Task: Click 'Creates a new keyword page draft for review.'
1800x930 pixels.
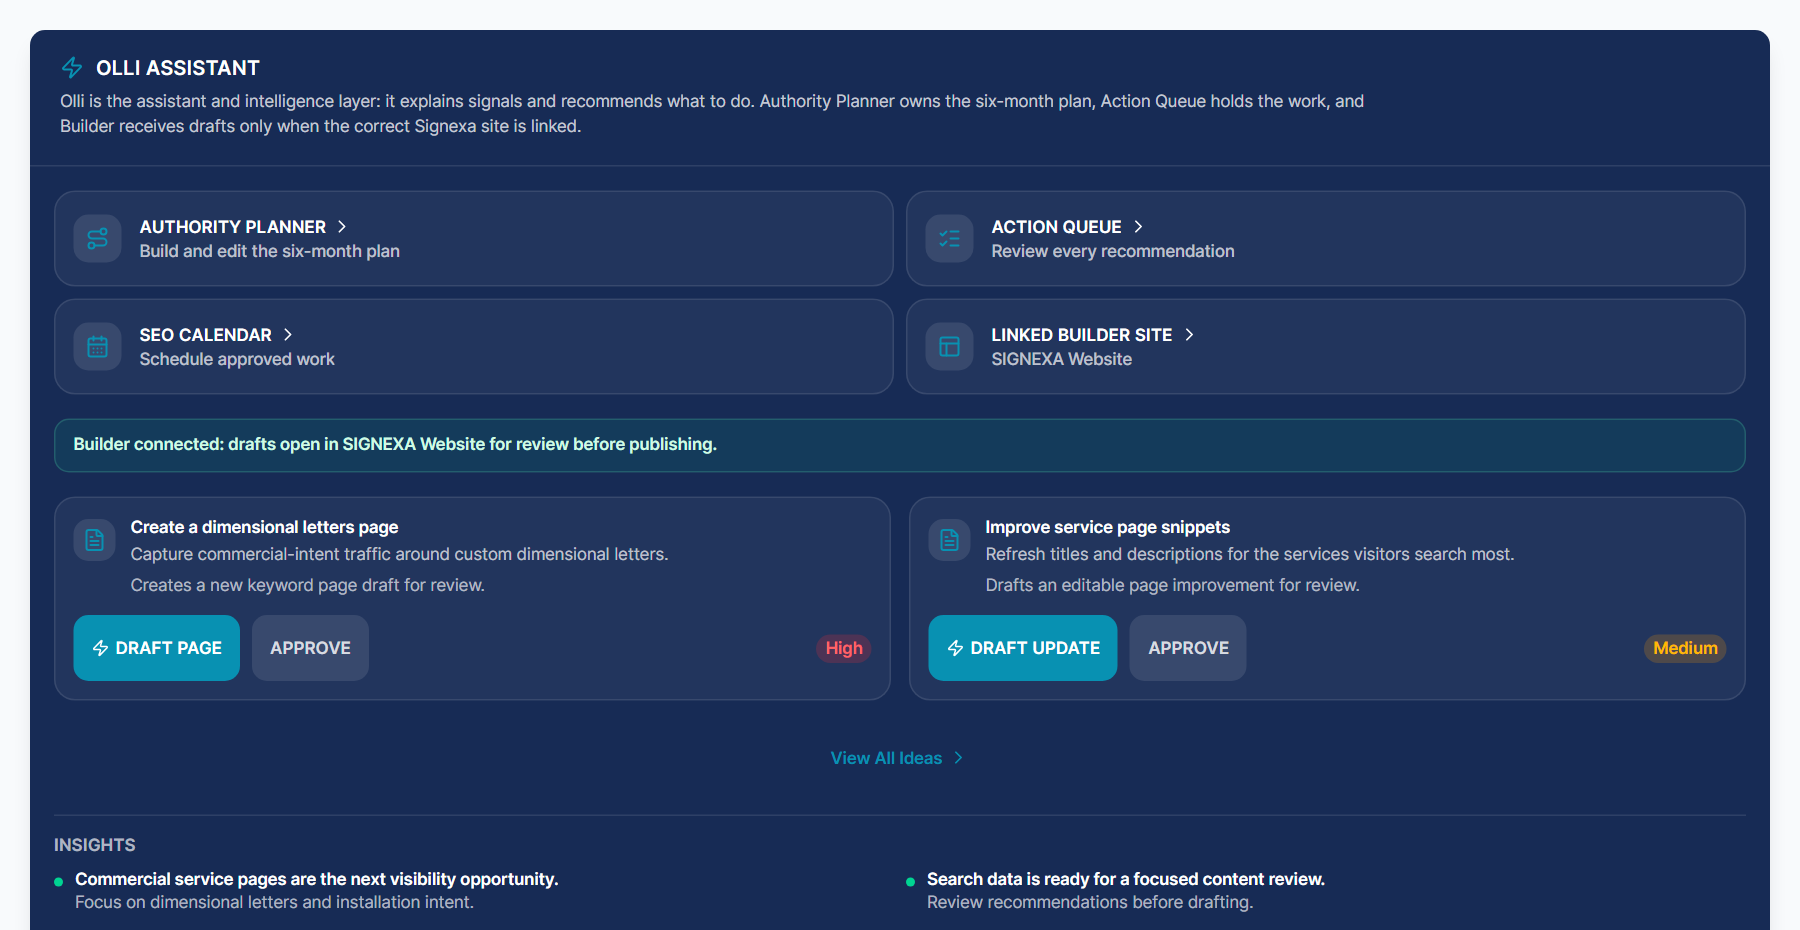Action: point(308,585)
